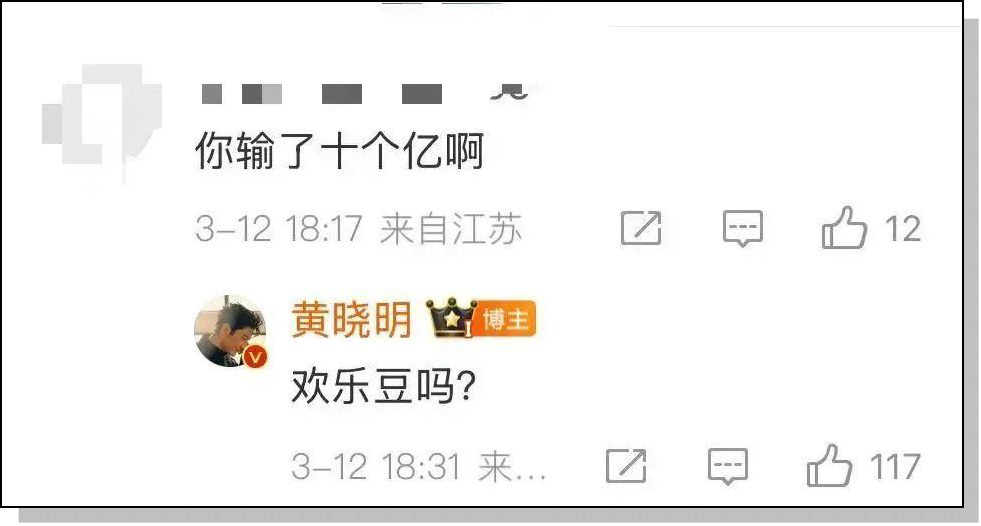Click the repost icon on the Jiangsu comment

(641, 228)
